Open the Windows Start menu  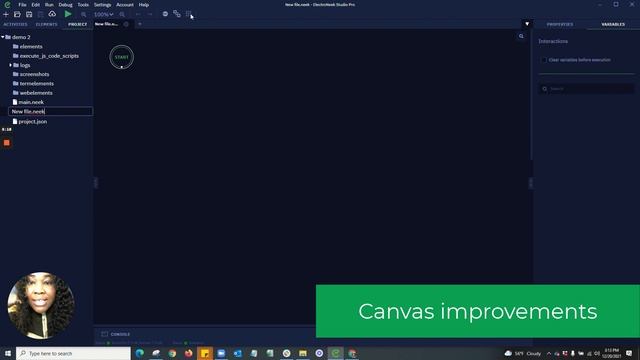(x=8, y=353)
